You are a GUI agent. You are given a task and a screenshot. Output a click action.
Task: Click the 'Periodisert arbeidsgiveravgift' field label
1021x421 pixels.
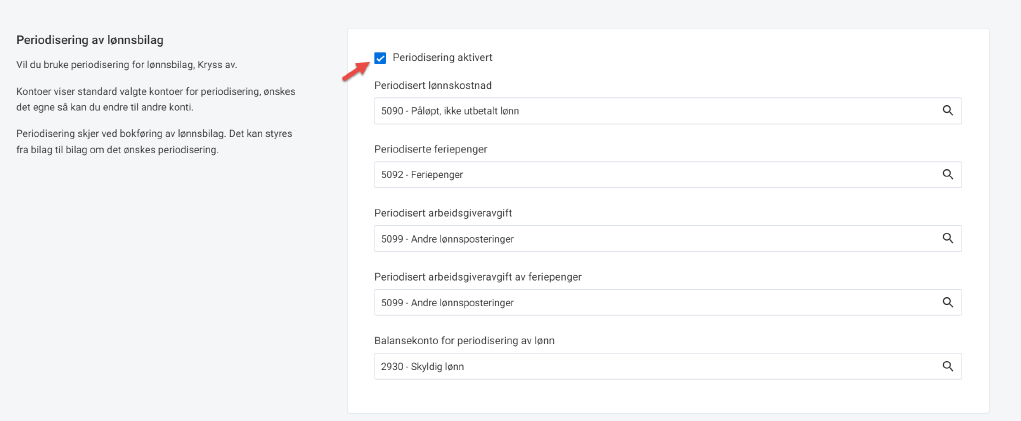[441, 213]
